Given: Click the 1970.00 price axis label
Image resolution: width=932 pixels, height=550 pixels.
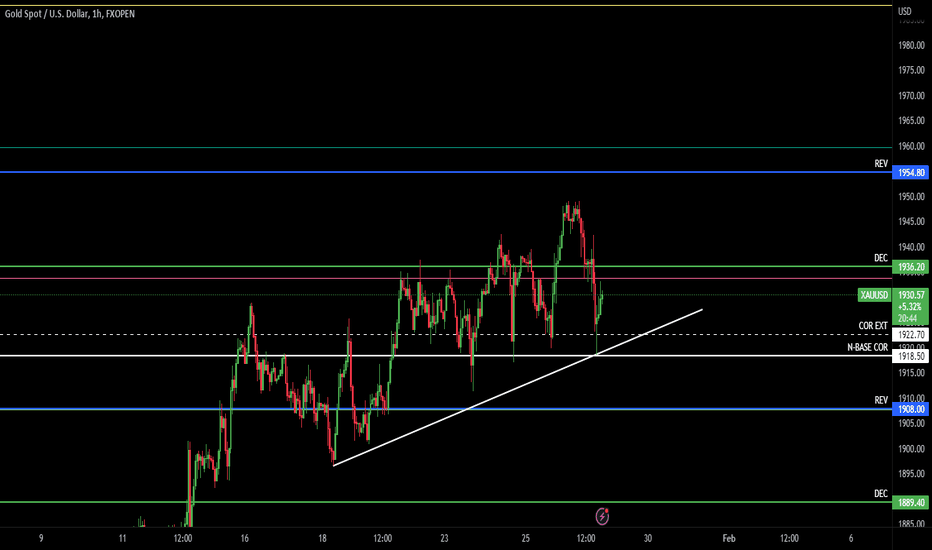Looking at the screenshot, I should [911, 96].
